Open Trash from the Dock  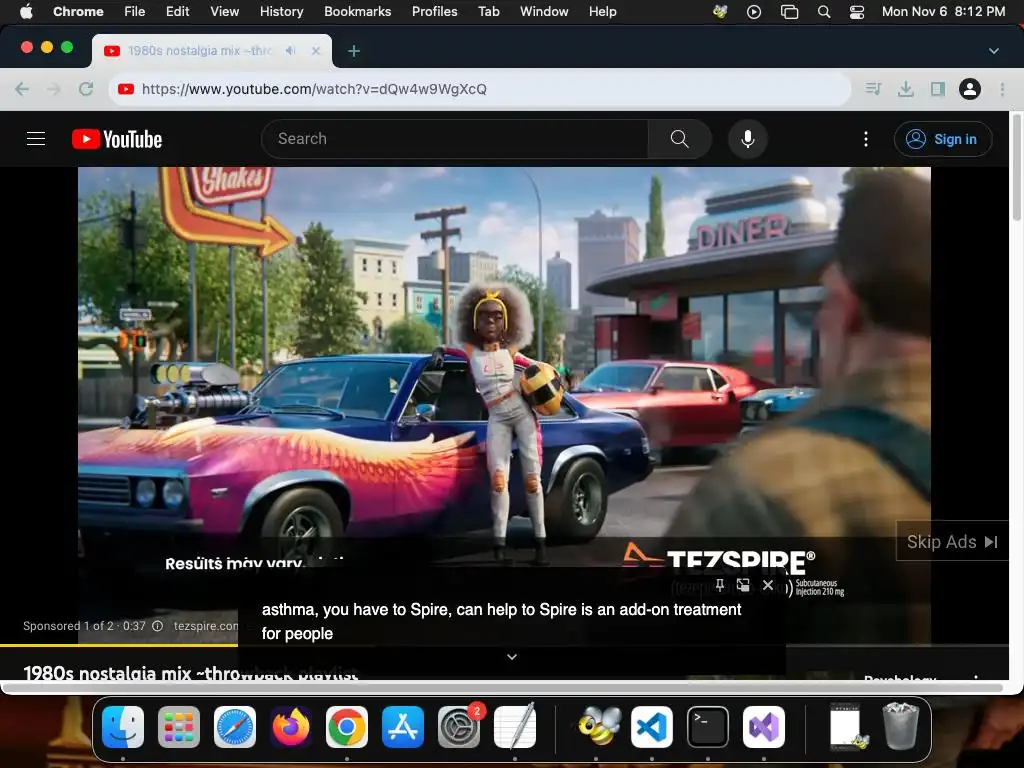click(901, 727)
